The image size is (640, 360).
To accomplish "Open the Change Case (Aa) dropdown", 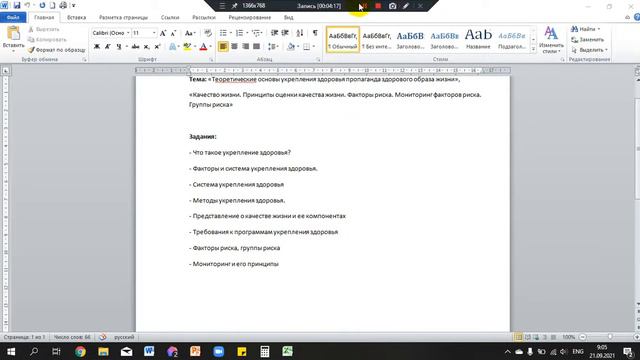I will (189, 33).
